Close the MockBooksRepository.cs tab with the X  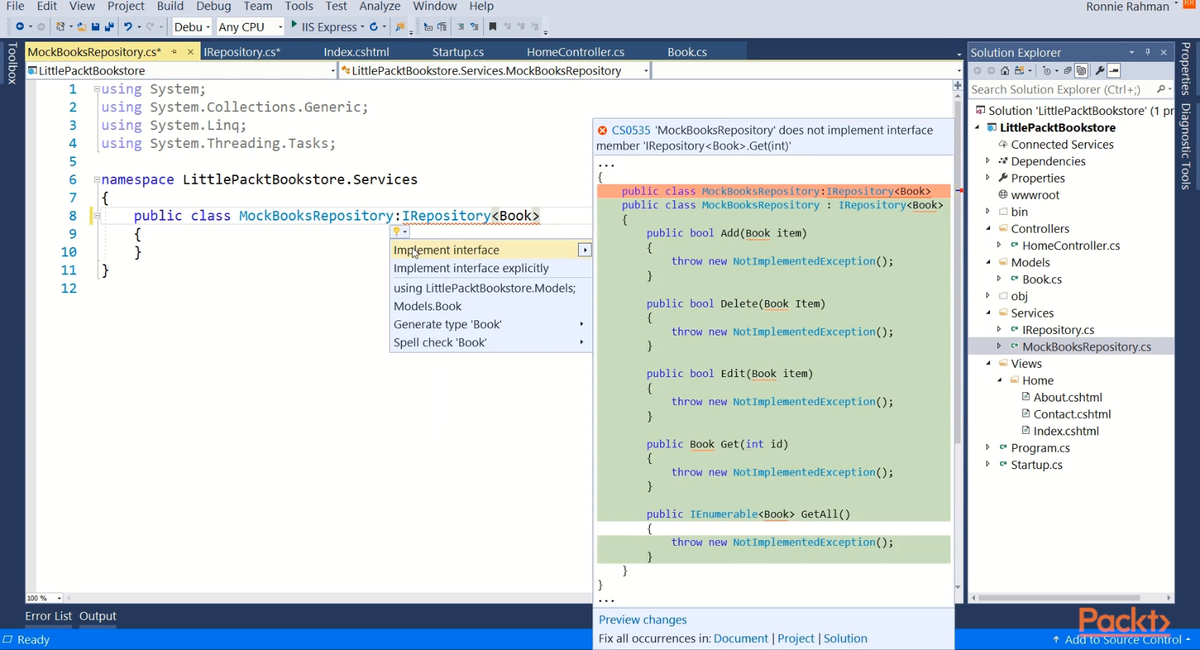(190, 52)
